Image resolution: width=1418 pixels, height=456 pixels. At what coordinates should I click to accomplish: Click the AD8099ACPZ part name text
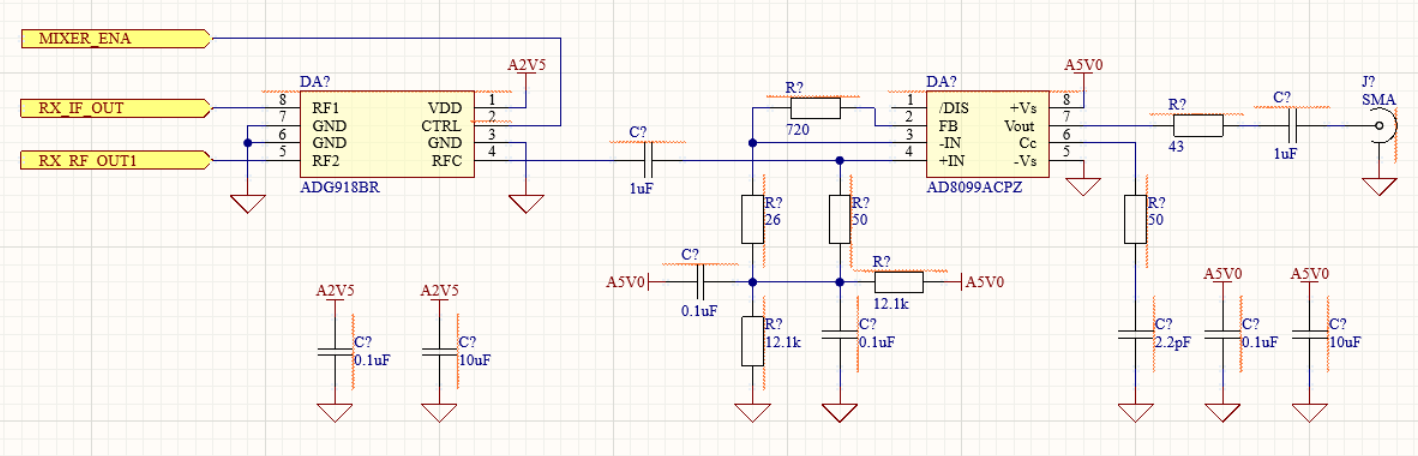974,187
